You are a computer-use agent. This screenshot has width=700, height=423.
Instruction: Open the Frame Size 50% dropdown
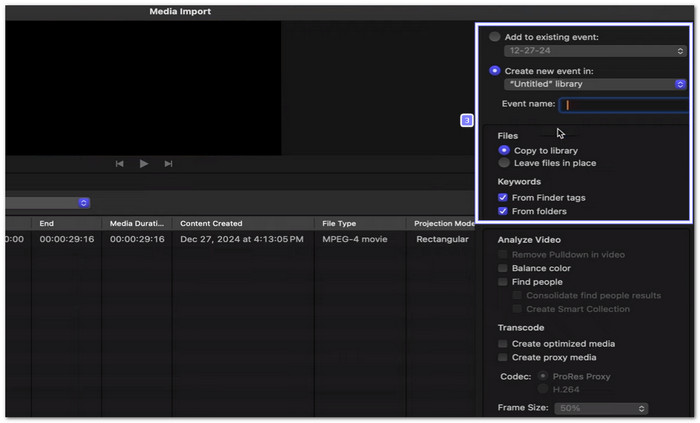coord(601,408)
